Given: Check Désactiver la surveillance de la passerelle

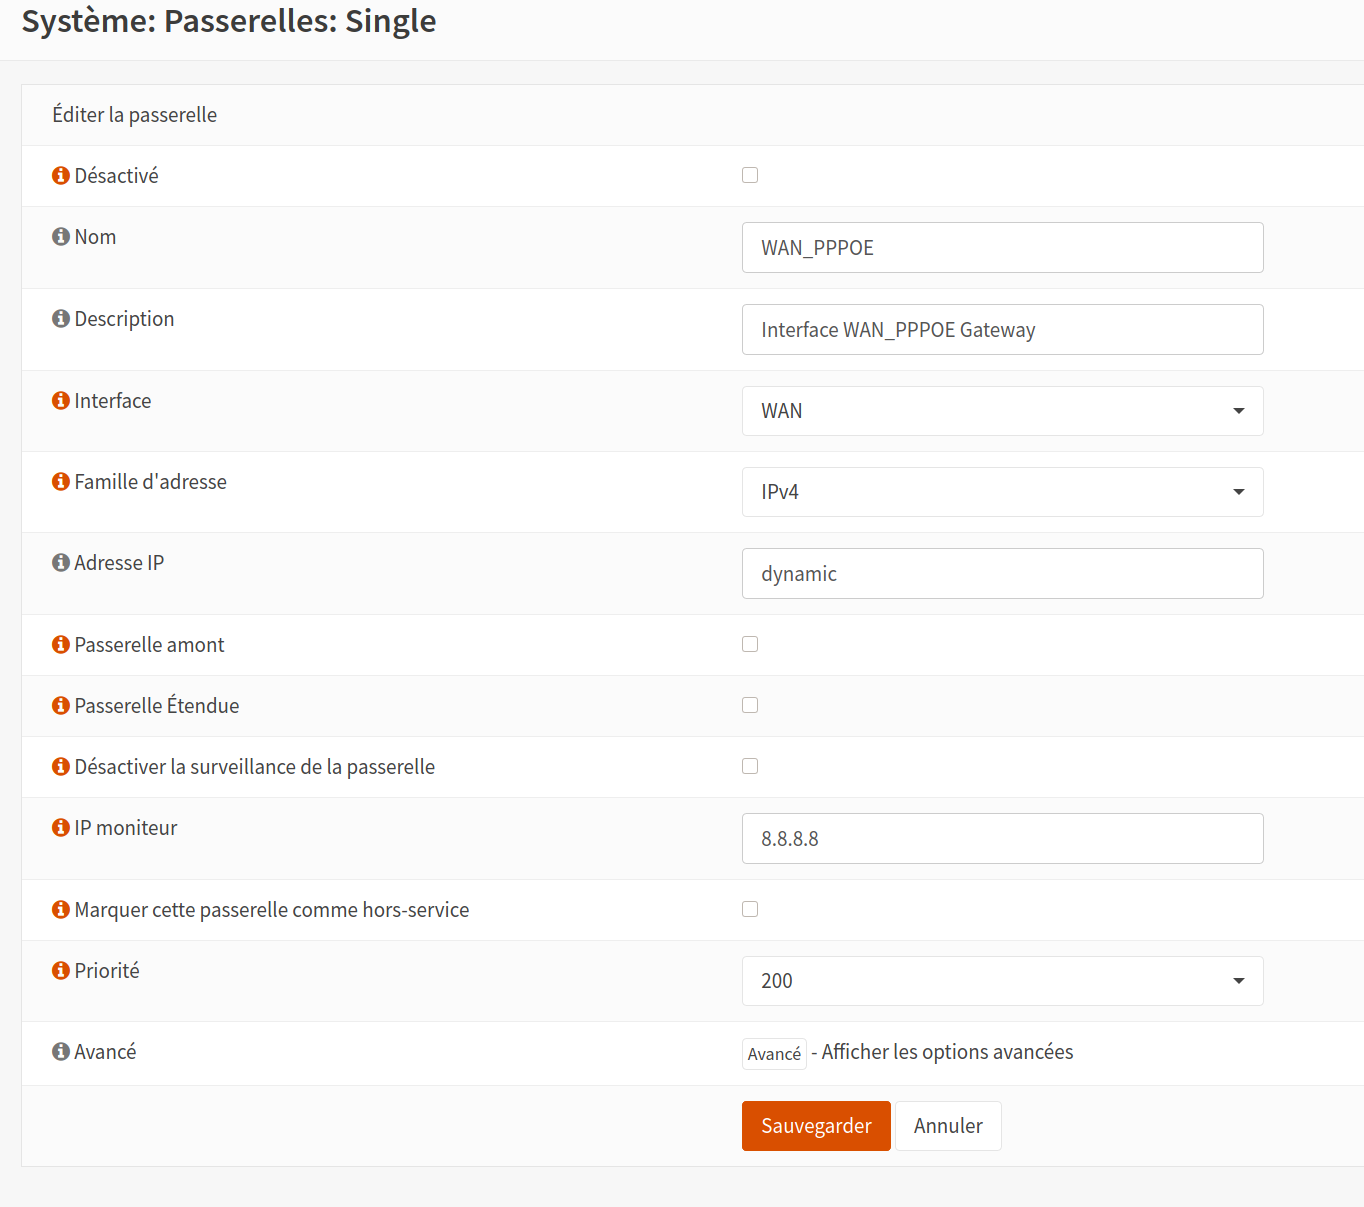Looking at the screenshot, I should pos(750,766).
